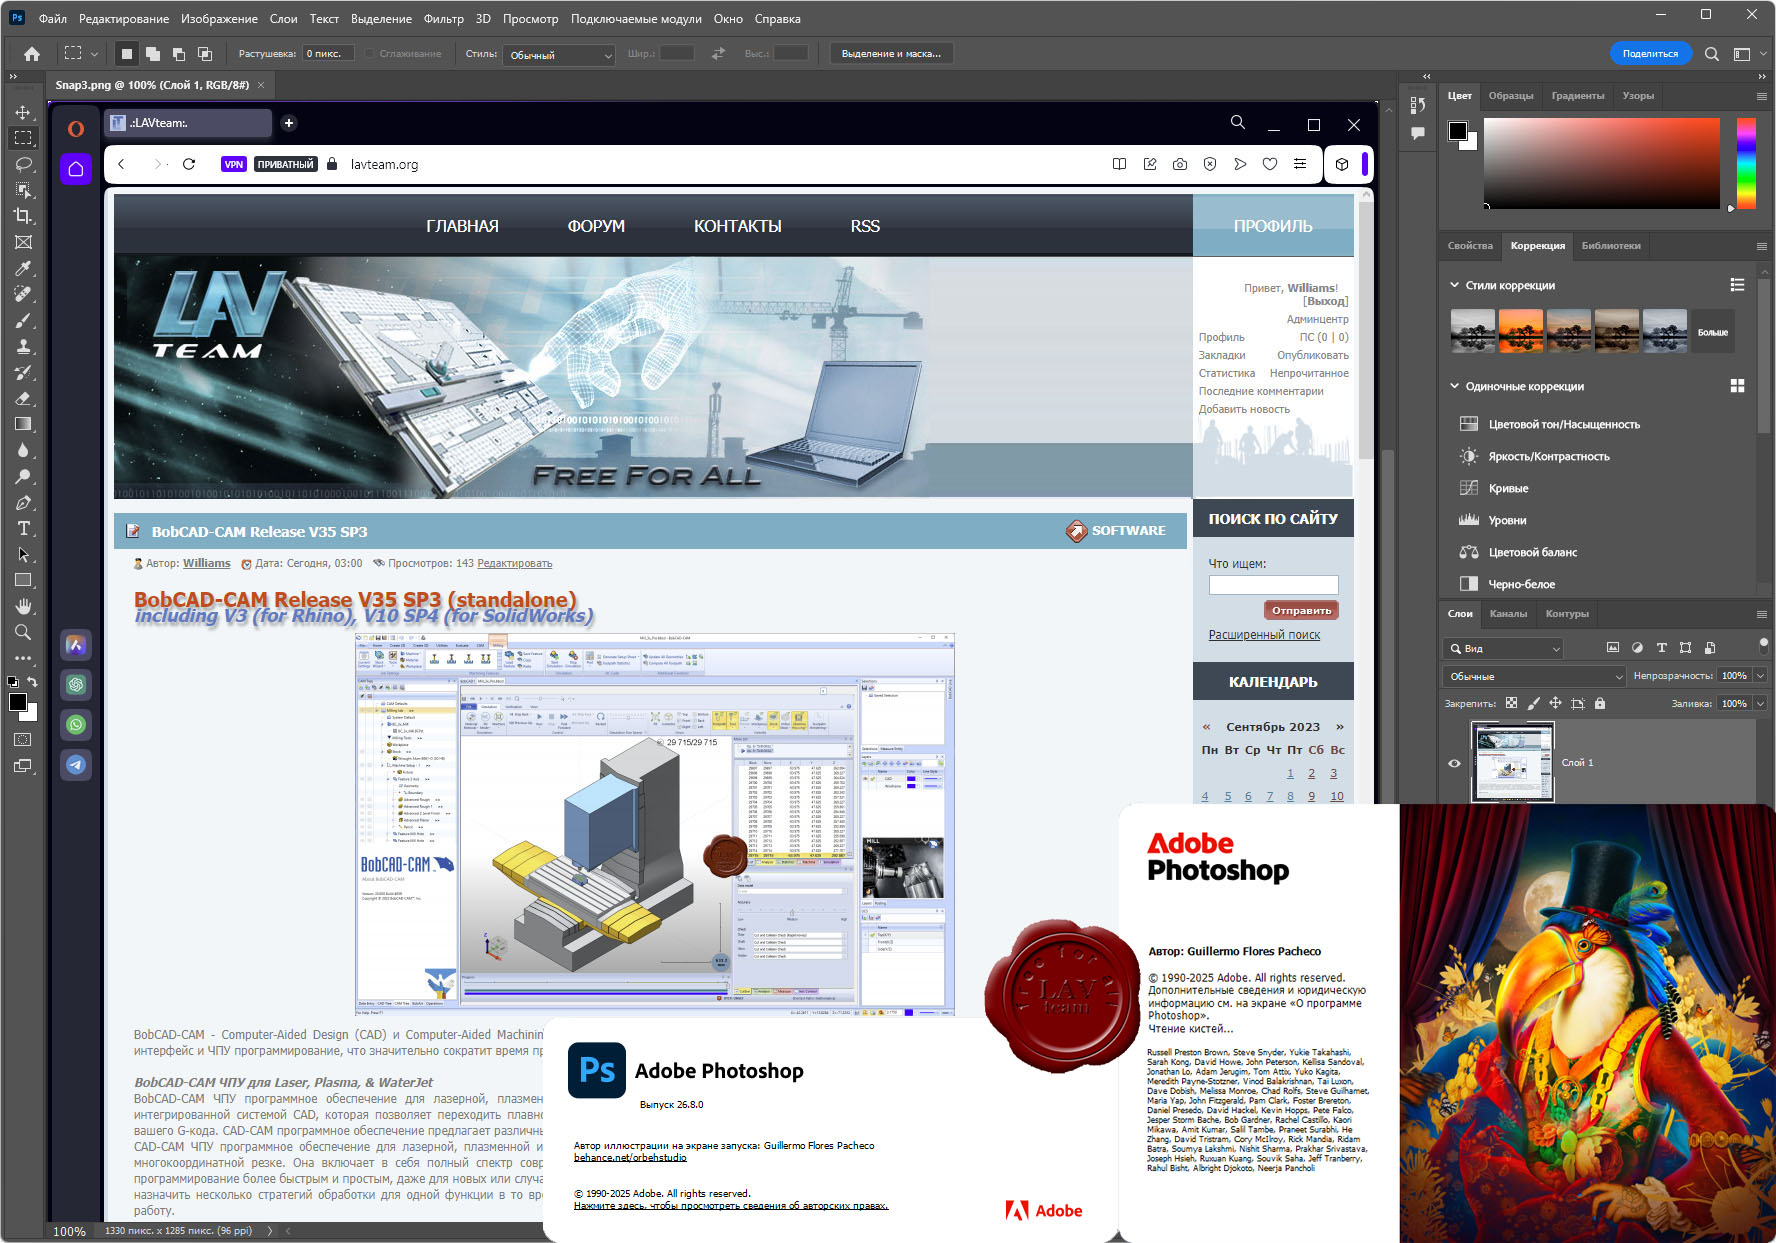The height and width of the screenshot is (1243, 1776).
Task: Open the Photoshop Home screen icon
Action: [32, 54]
